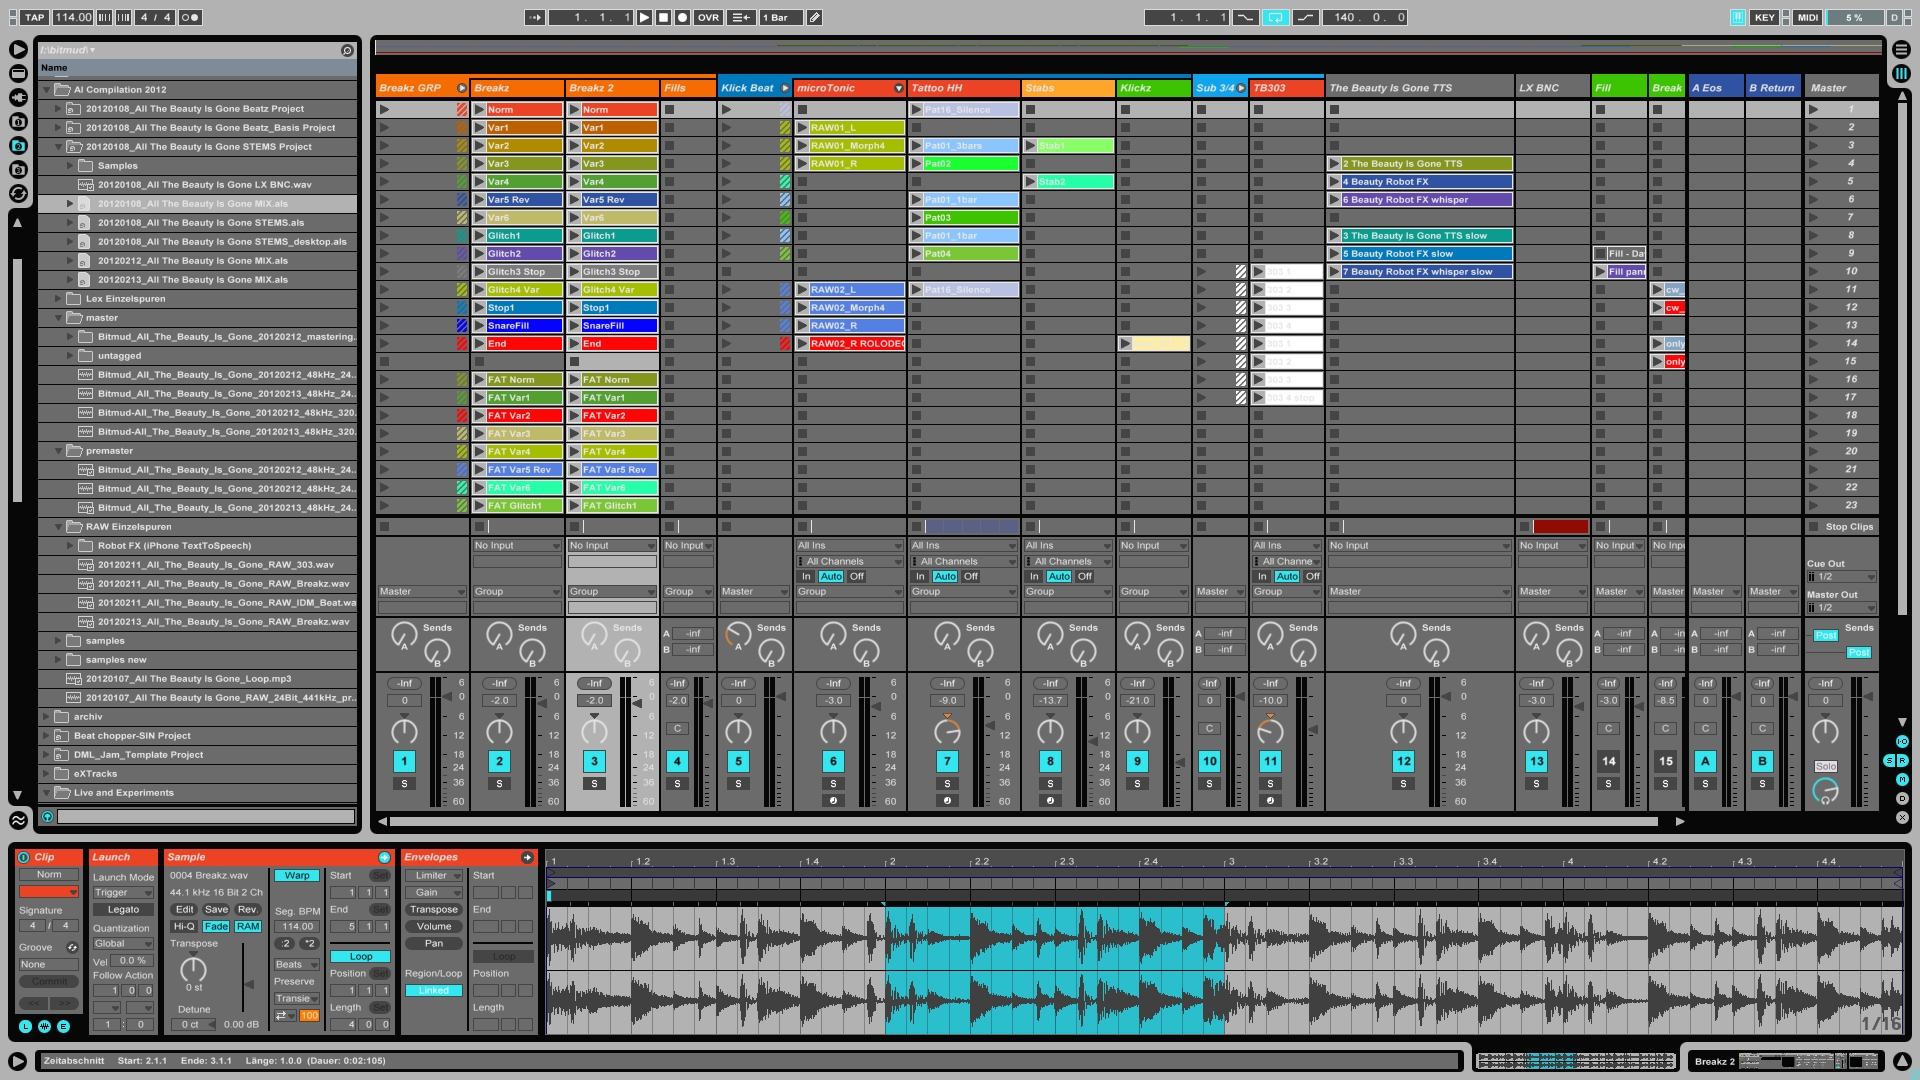Image resolution: width=1920 pixels, height=1080 pixels.
Task: Switch to Arrangement View selector icon
Action: click(x=1901, y=49)
